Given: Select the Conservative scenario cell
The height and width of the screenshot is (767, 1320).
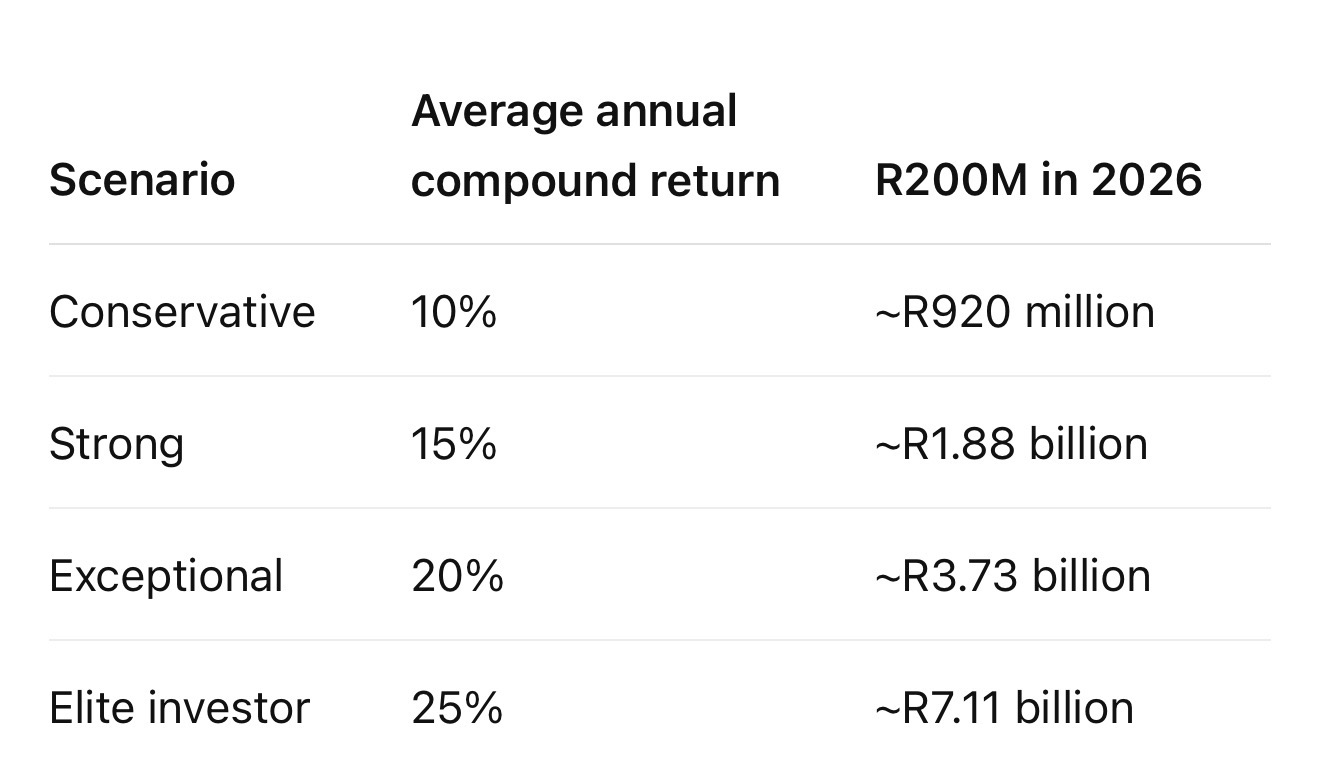Looking at the screenshot, I should (182, 311).
